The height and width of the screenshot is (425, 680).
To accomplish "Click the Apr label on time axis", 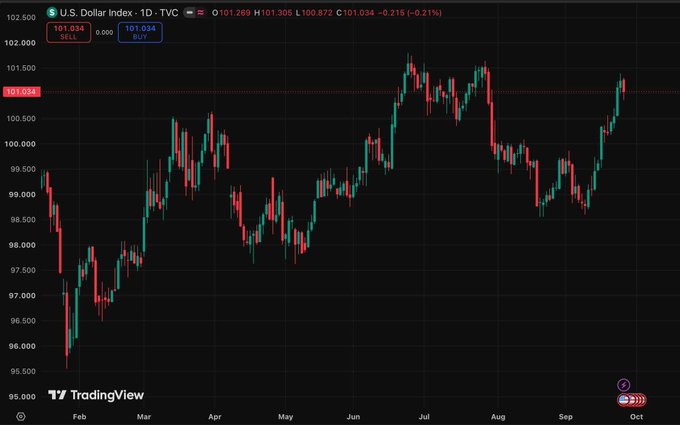I will click(x=215, y=417).
